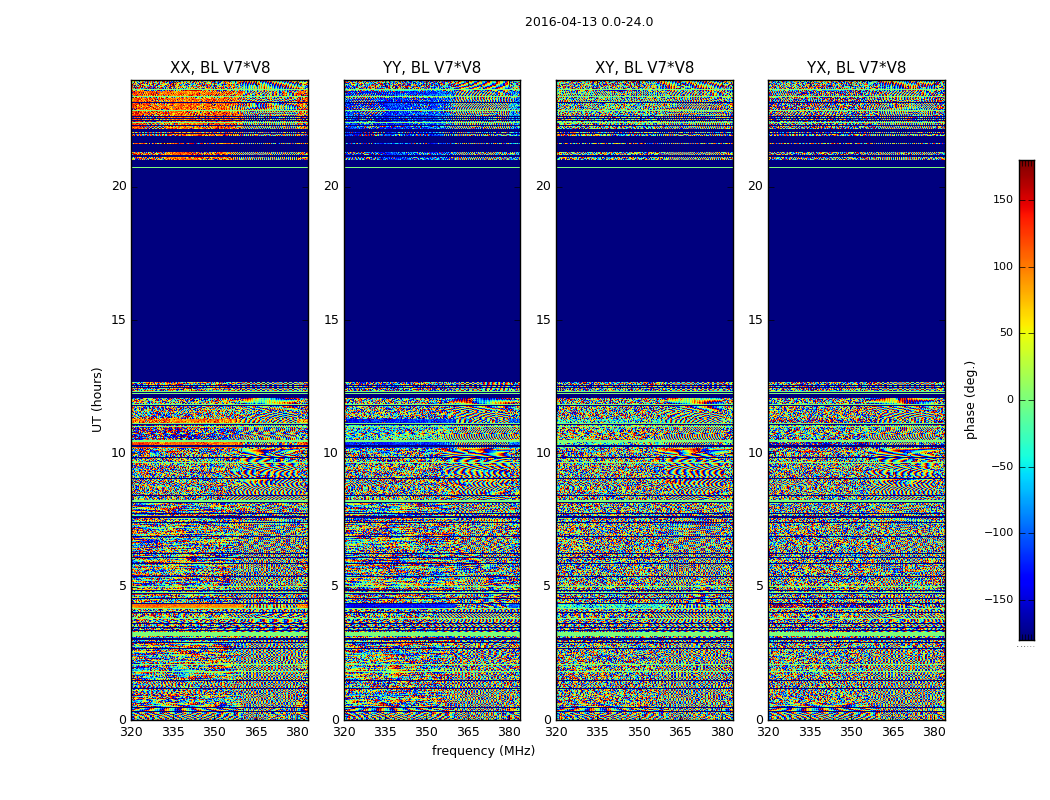Screen dimensions: 1050x800
Task: Click the blank blue region in YX plot
Action: coord(856,274)
